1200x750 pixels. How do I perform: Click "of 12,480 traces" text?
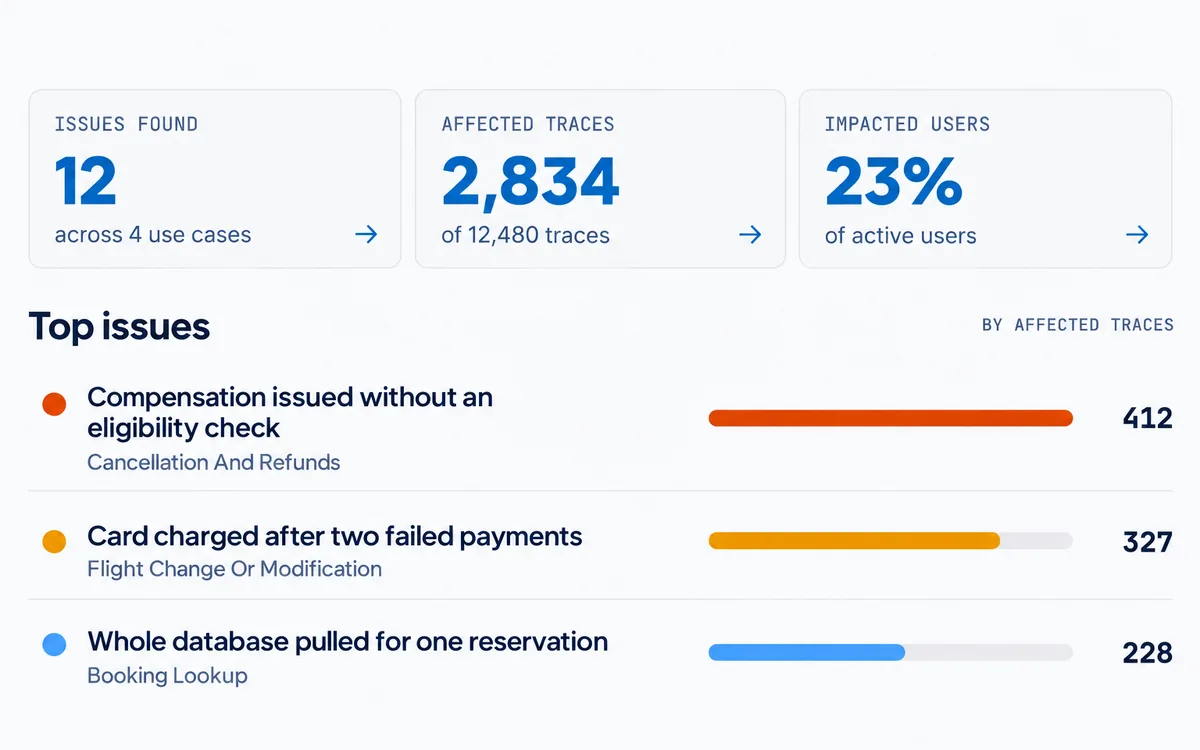point(525,236)
